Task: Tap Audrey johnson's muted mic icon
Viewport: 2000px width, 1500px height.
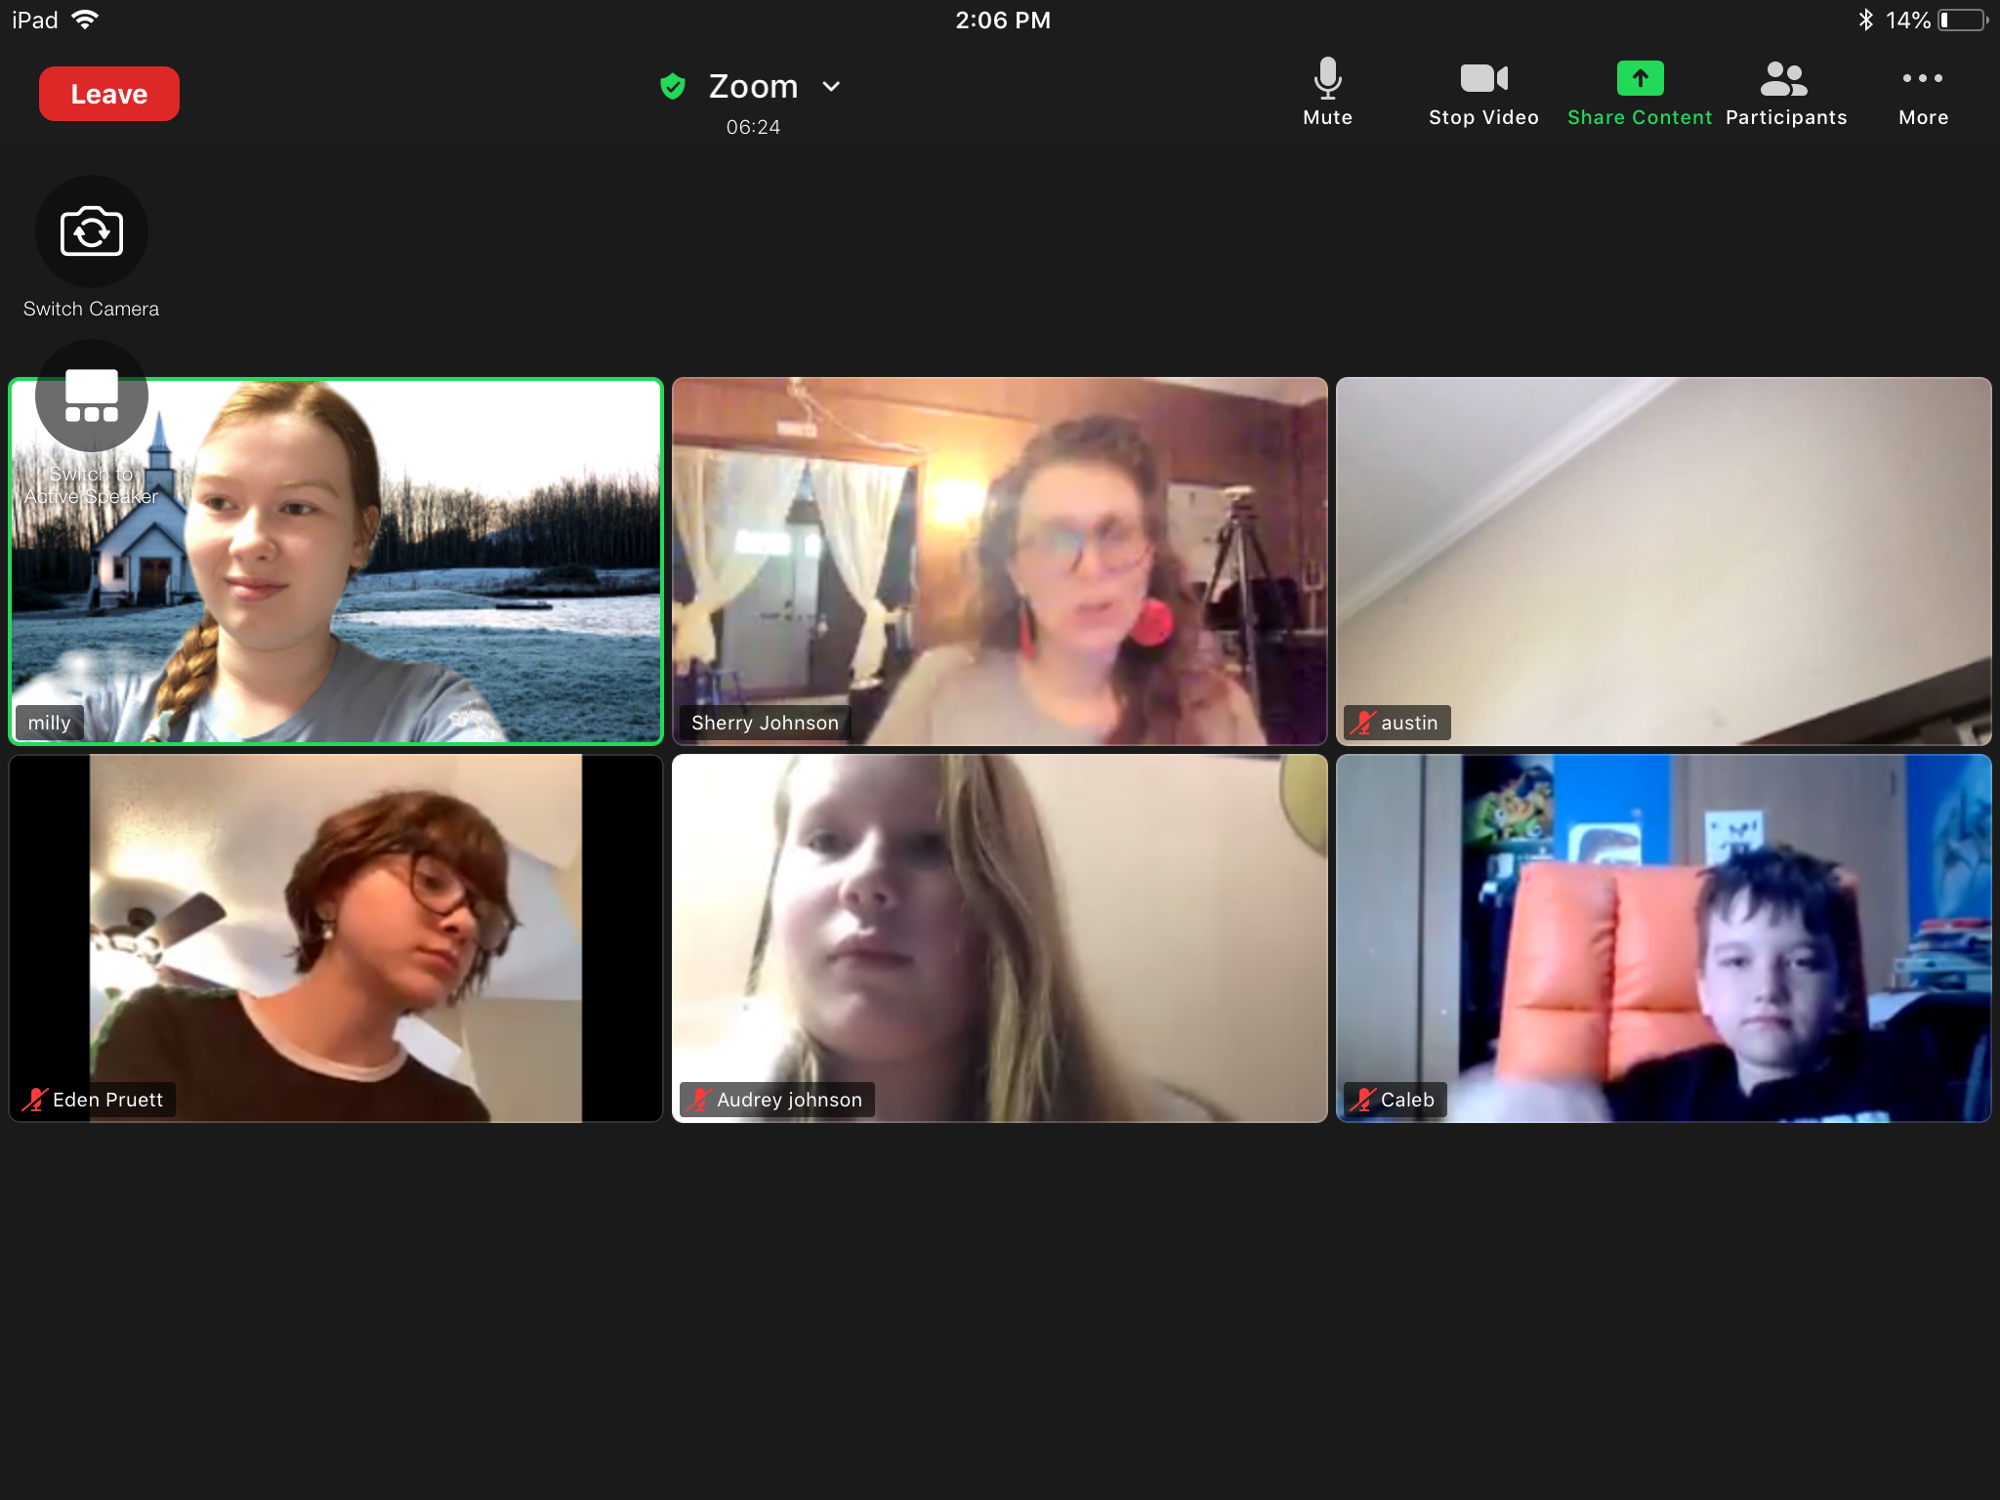Action: (x=699, y=1100)
